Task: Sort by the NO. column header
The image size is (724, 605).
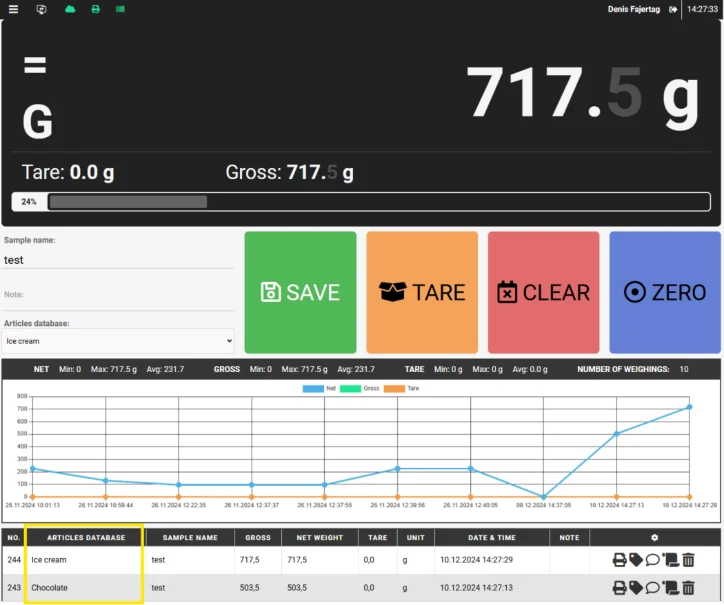Action: click(14, 538)
